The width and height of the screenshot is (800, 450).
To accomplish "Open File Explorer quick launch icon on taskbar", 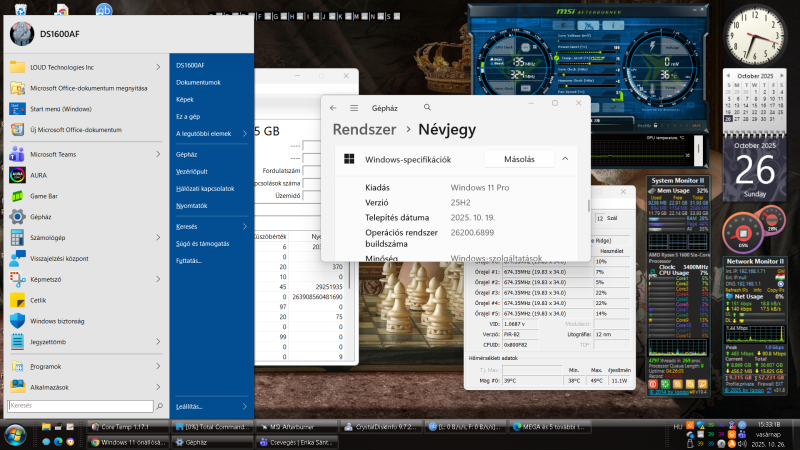I will coord(46,427).
